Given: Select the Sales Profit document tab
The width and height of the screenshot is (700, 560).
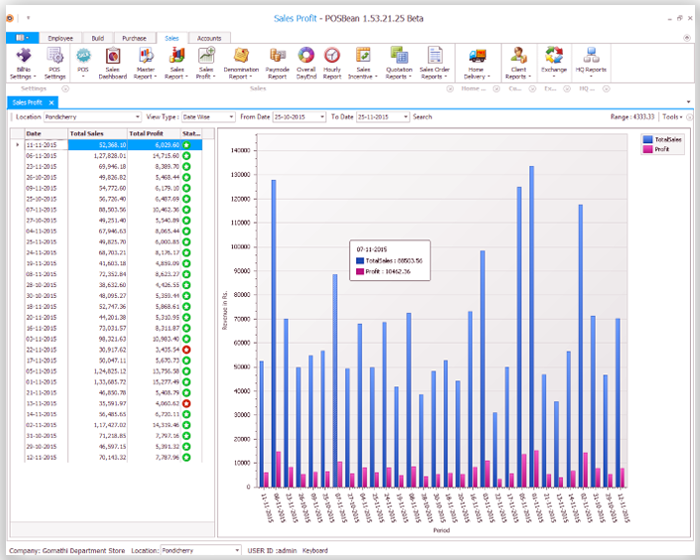Looking at the screenshot, I should (27, 103).
